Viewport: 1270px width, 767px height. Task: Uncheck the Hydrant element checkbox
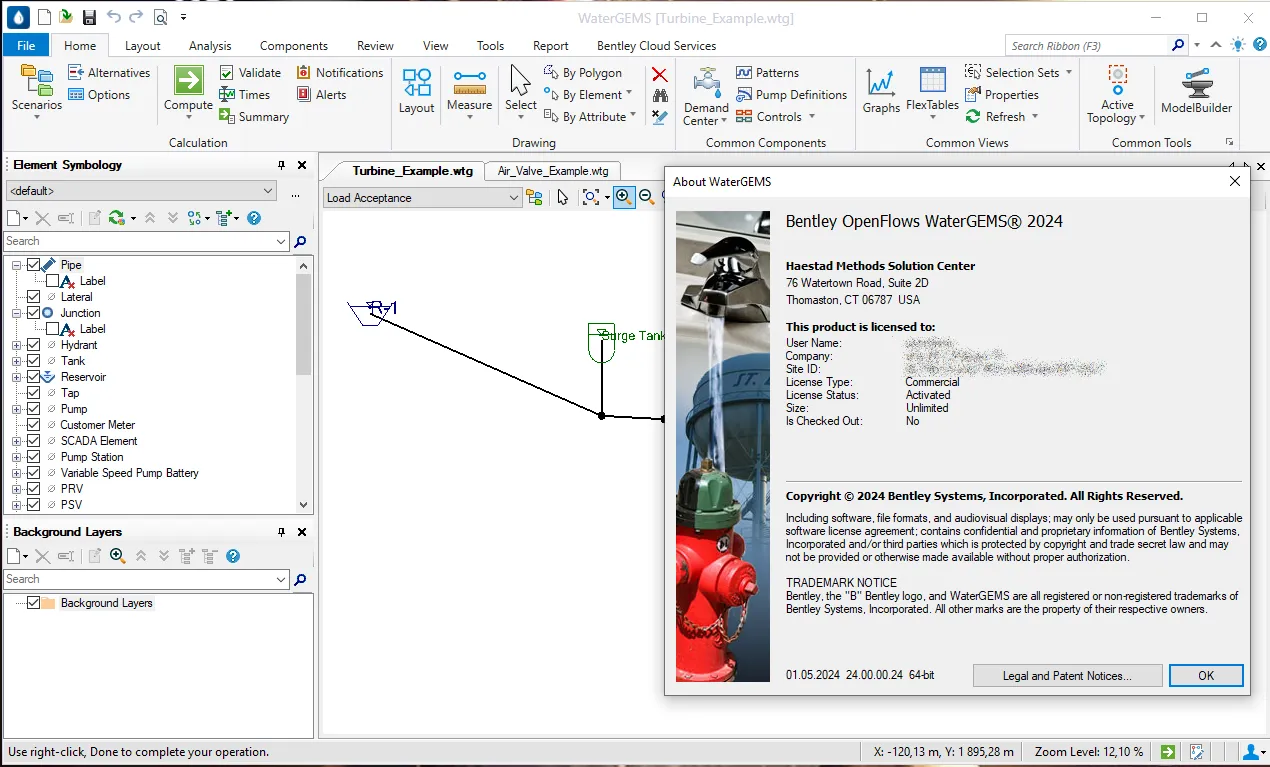click(x=34, y=345)
